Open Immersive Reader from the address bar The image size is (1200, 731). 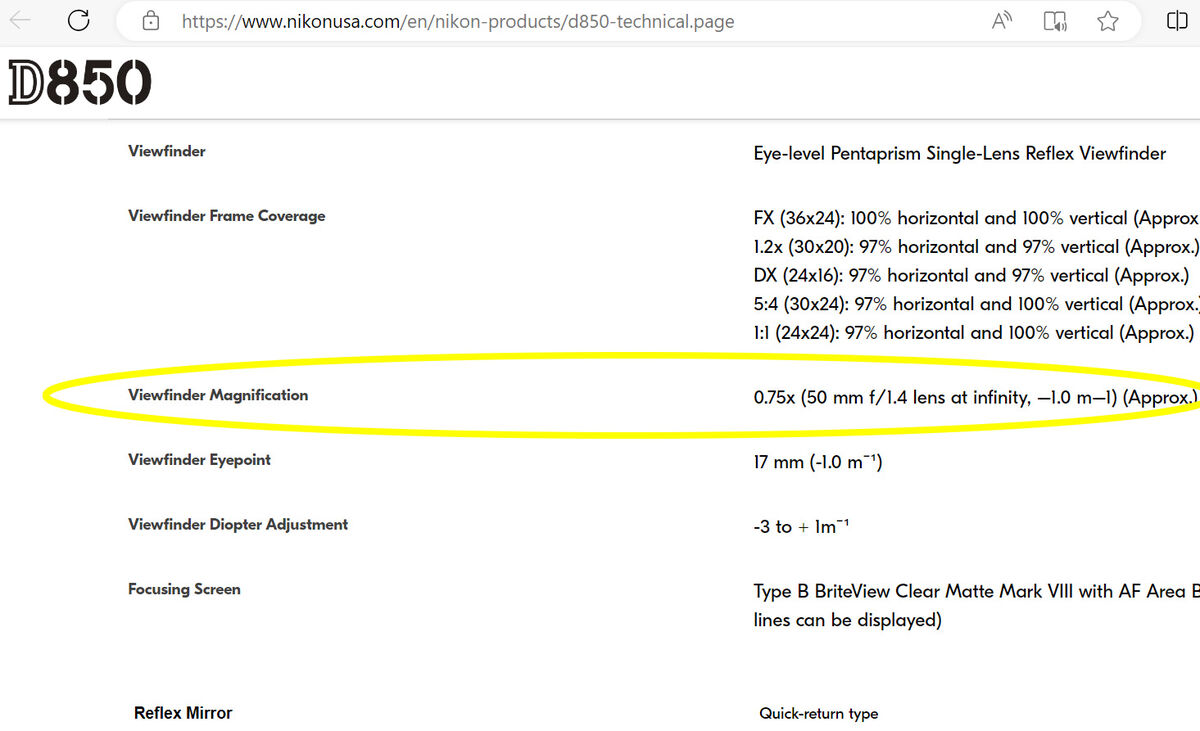point(1055,21)
